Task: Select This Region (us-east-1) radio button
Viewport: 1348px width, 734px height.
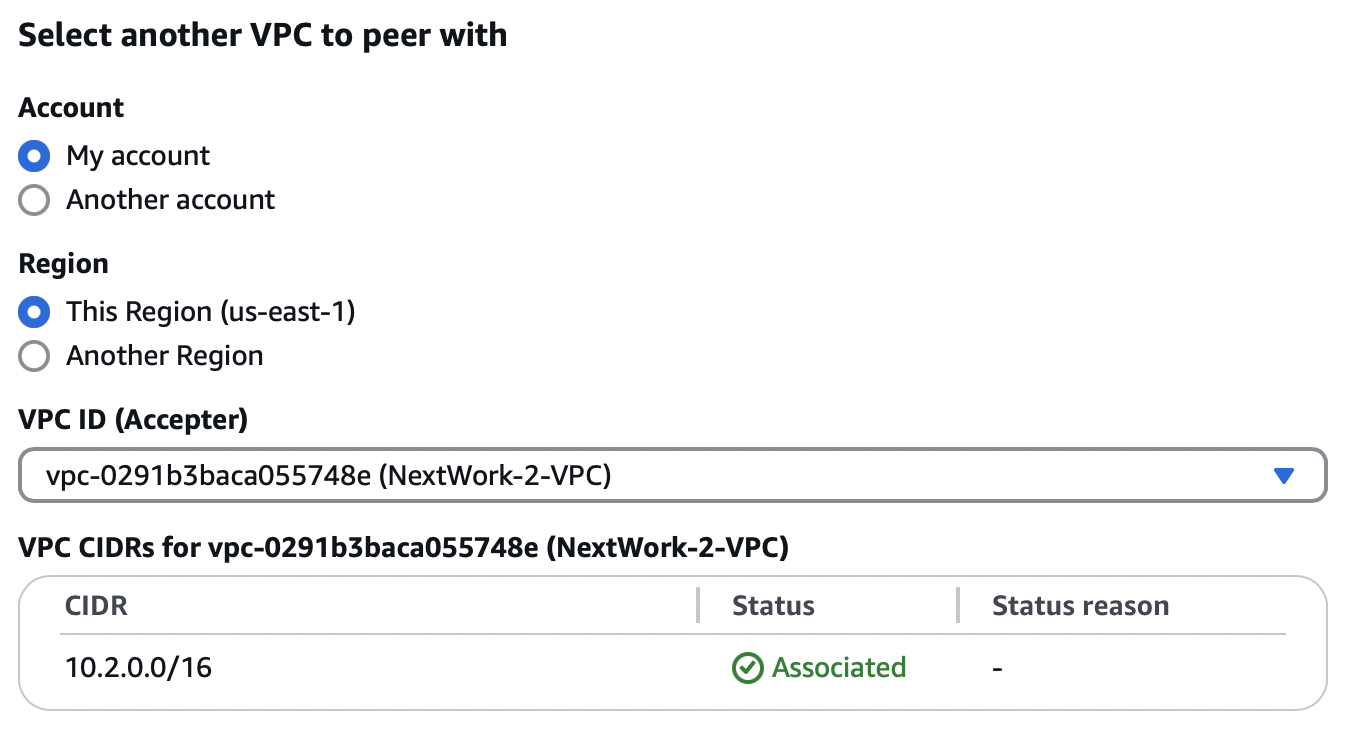Action: (x=34, y=312)
